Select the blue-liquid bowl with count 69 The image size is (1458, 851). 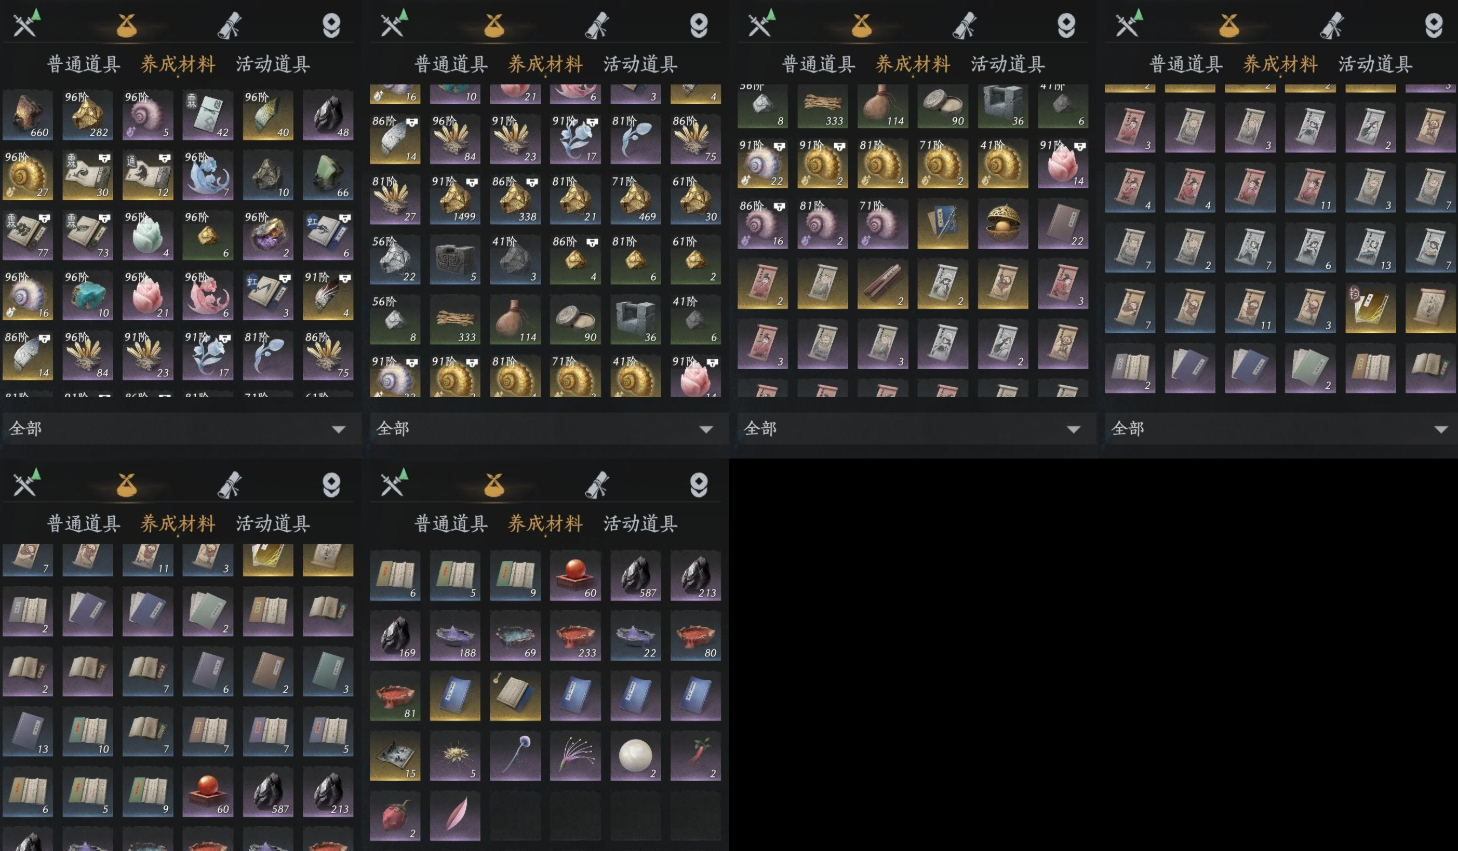(515, 636)
